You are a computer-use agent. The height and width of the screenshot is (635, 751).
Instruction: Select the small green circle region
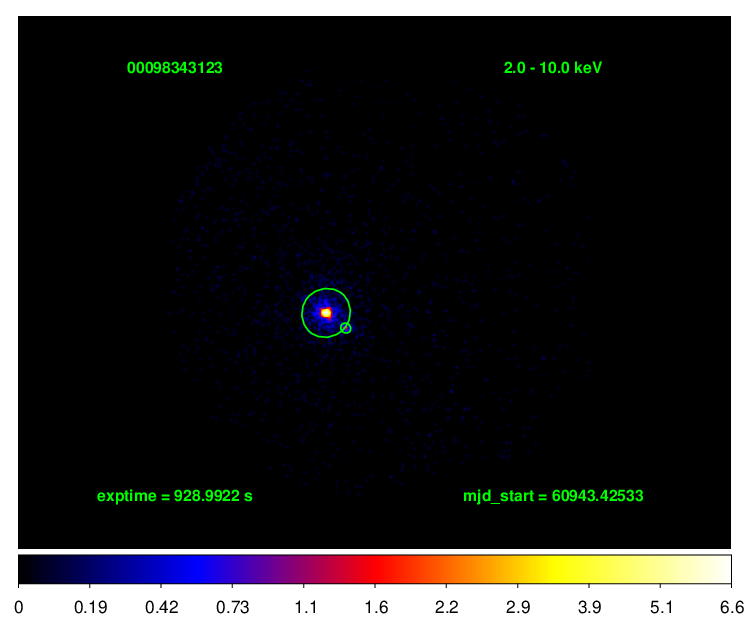[346, 328]
